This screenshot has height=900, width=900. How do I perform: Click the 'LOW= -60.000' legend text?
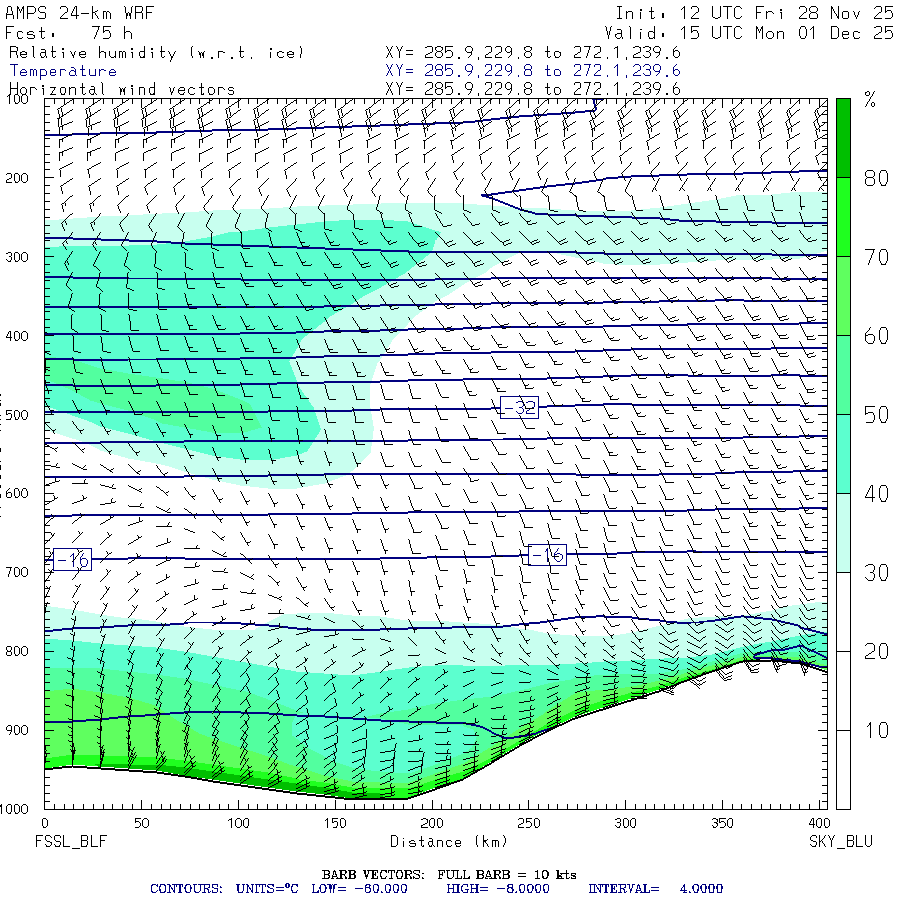pos(359,889)
